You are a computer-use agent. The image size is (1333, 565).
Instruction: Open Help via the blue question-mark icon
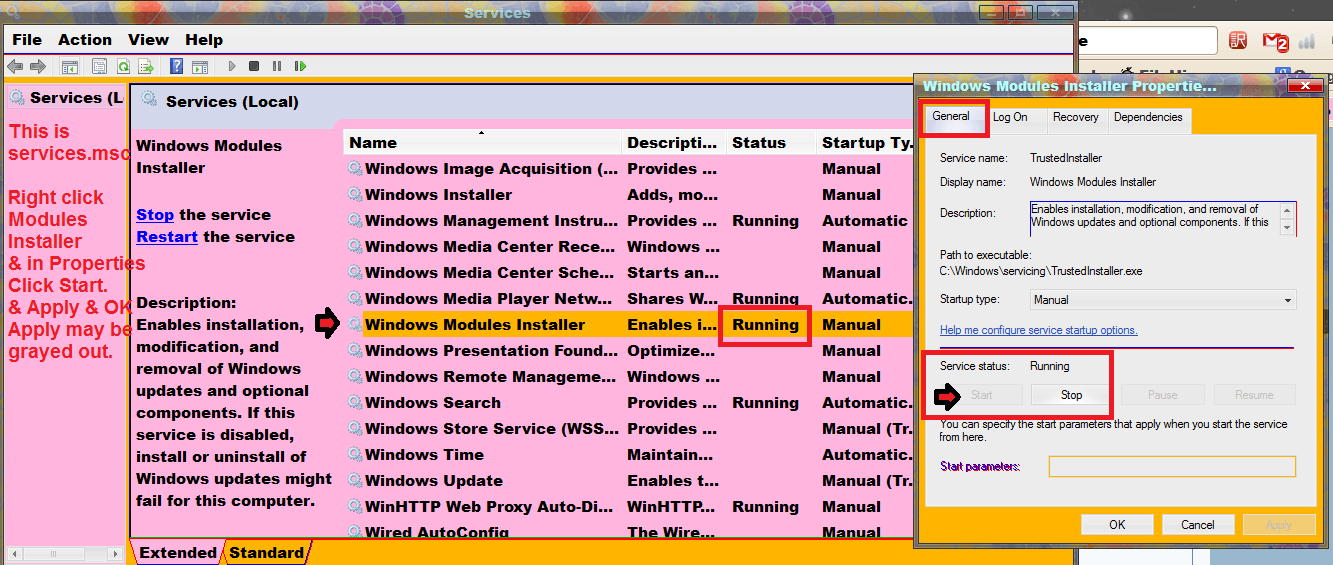tap(176, 67)
